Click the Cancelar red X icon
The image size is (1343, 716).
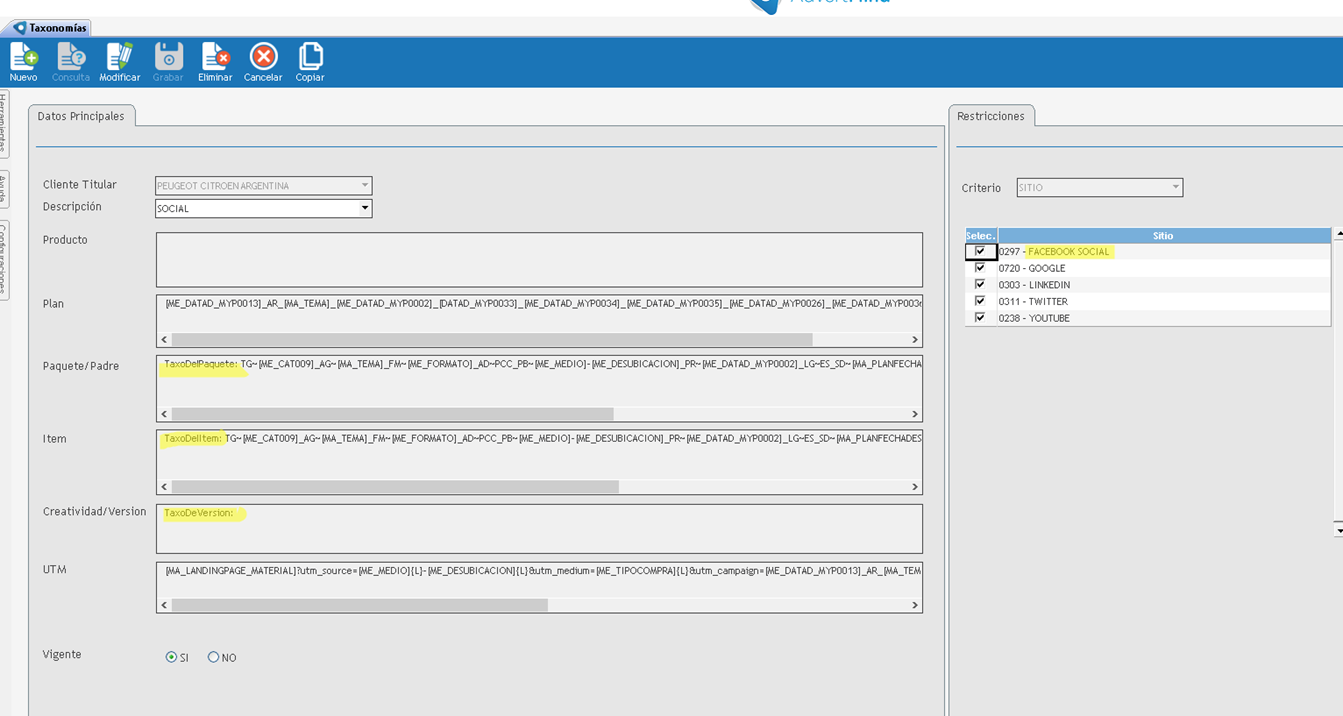point(263,57)
